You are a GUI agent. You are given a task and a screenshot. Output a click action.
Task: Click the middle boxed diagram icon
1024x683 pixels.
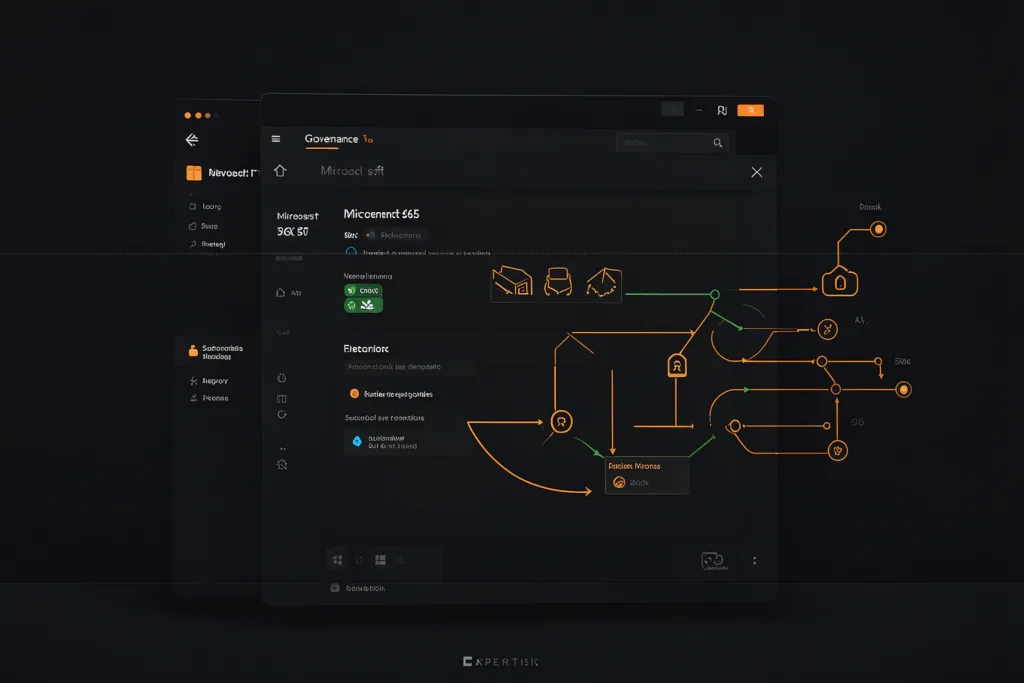(x=558, y=282)
